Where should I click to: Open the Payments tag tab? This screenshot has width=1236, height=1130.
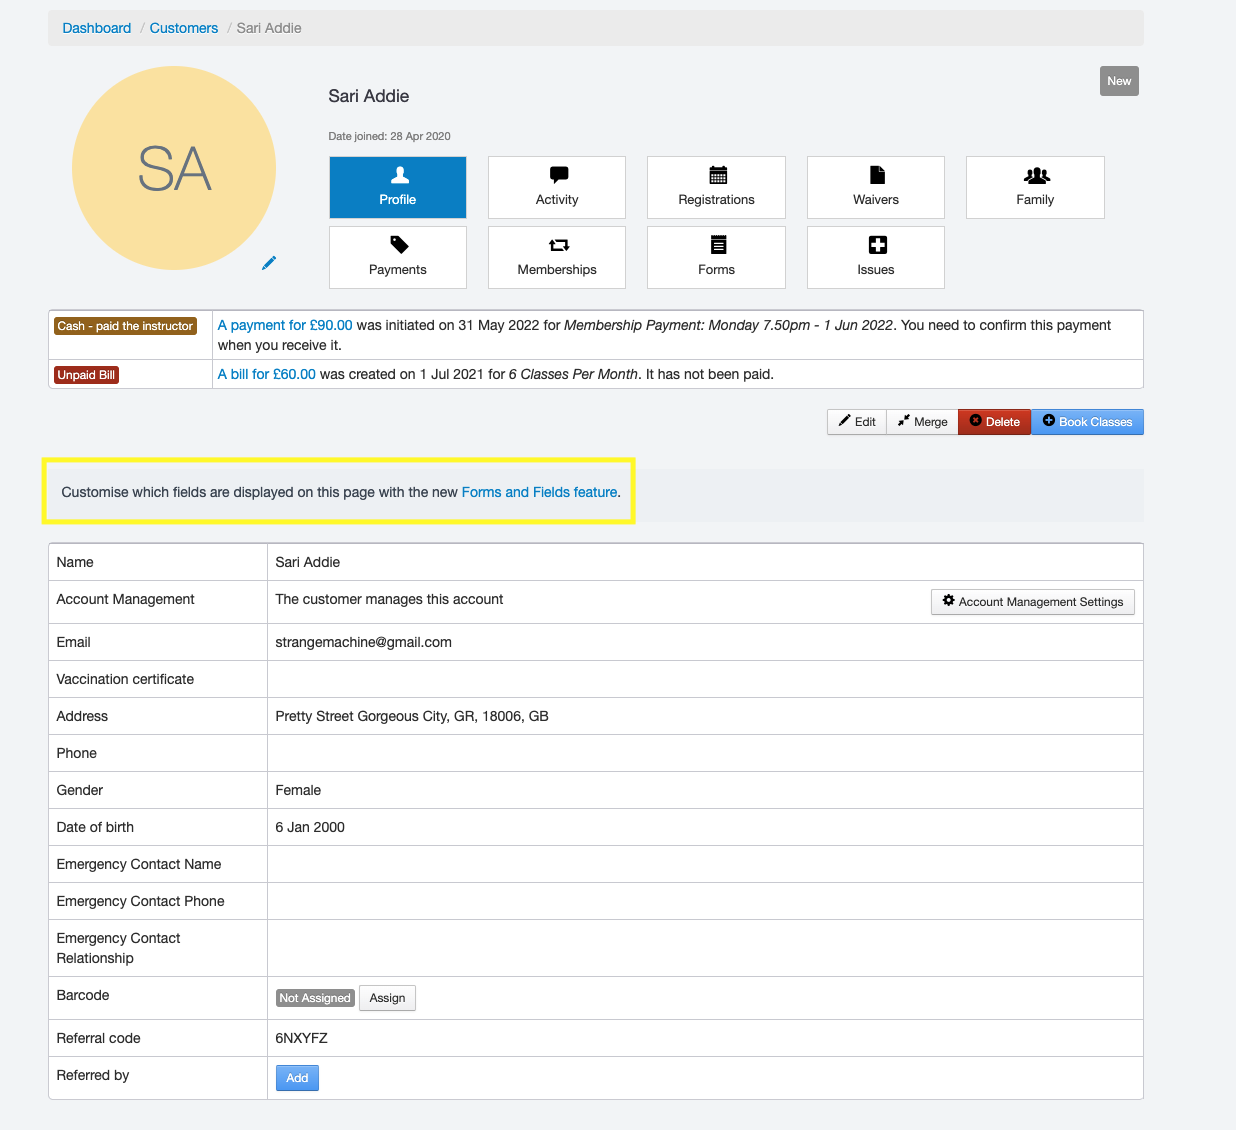pos(398,257)
